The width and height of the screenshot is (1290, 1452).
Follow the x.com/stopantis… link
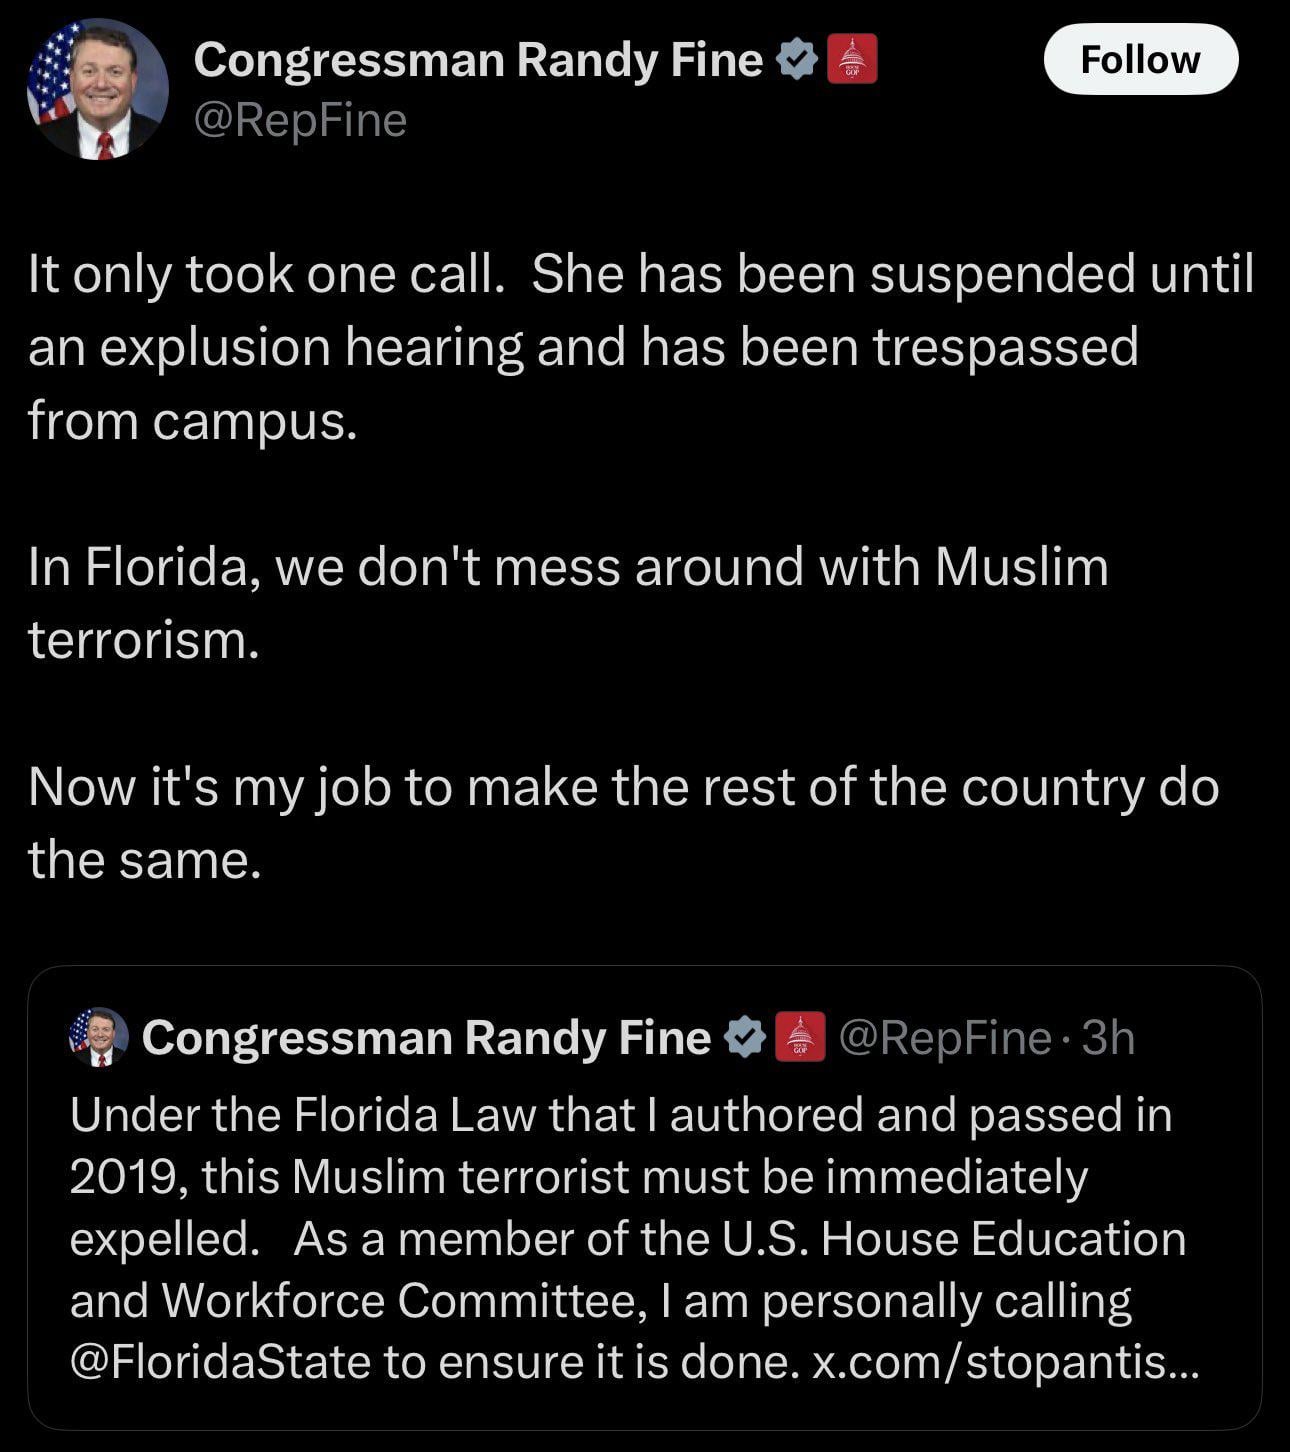[1004, 1362]
